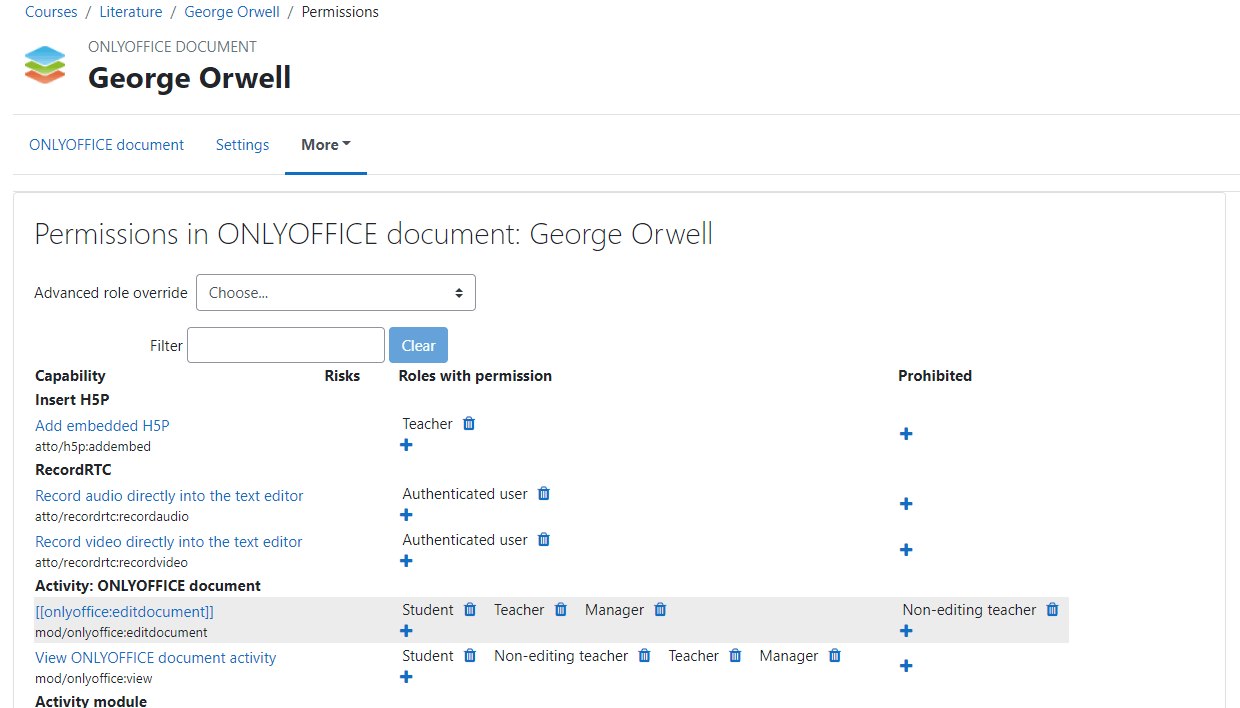Screen dimensions: 1240x708
Task: Add permitted role for View ONLYOFFICE activity
Action: point(406,677)
